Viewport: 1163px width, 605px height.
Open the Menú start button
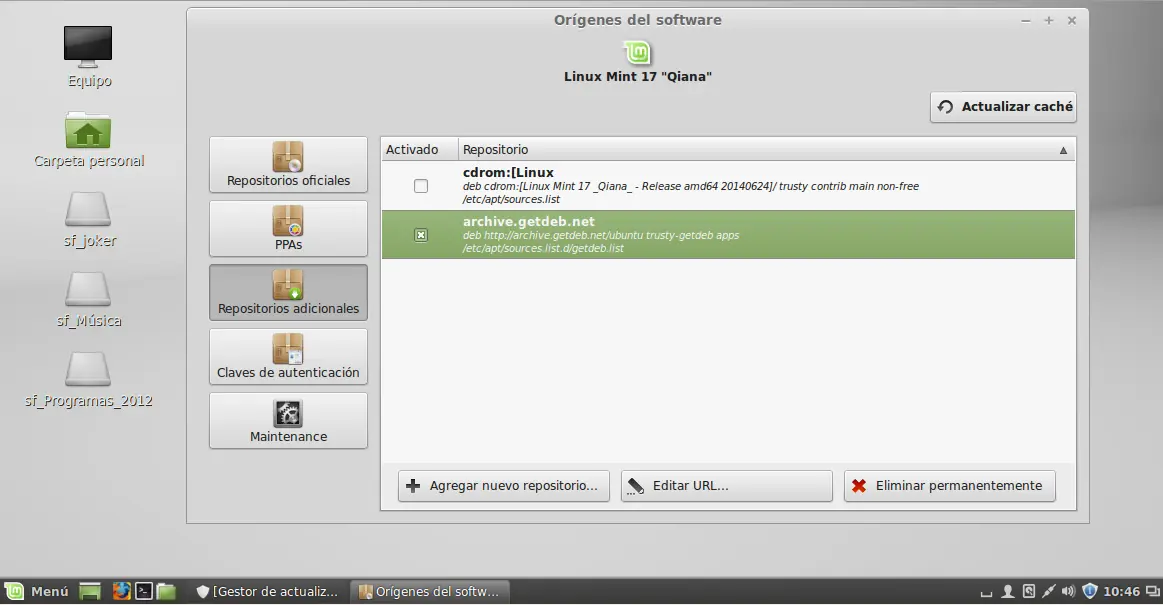point(37,591)
